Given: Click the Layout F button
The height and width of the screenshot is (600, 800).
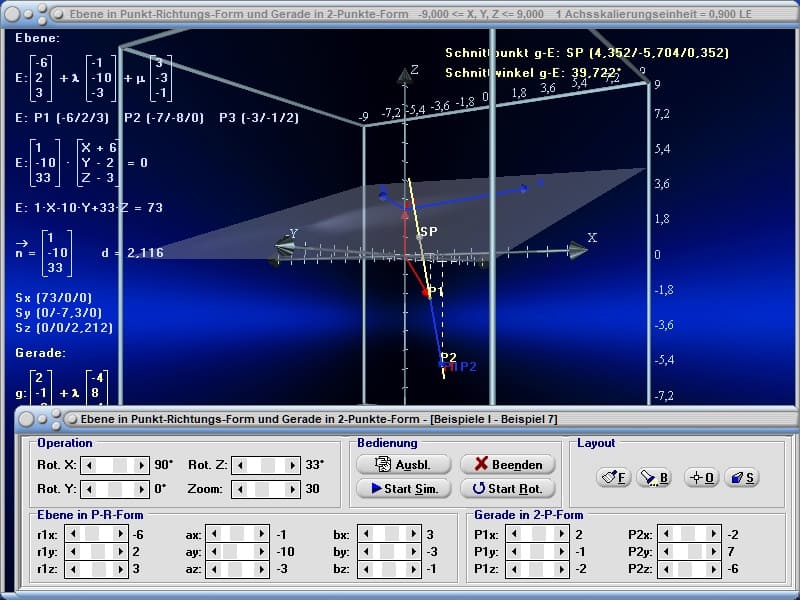Looking at the screenshot, I should (x=613, y=478).
